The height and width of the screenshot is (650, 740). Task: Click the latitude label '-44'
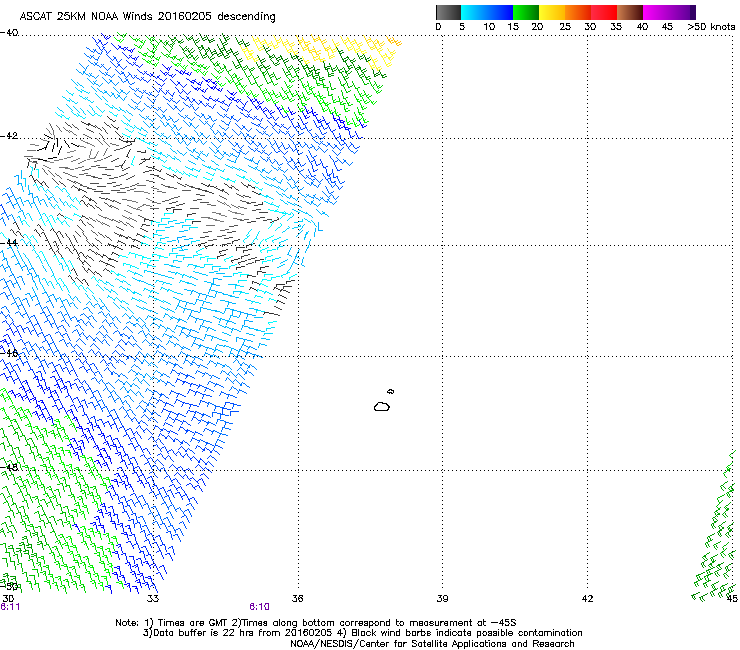tap(9, 243)
